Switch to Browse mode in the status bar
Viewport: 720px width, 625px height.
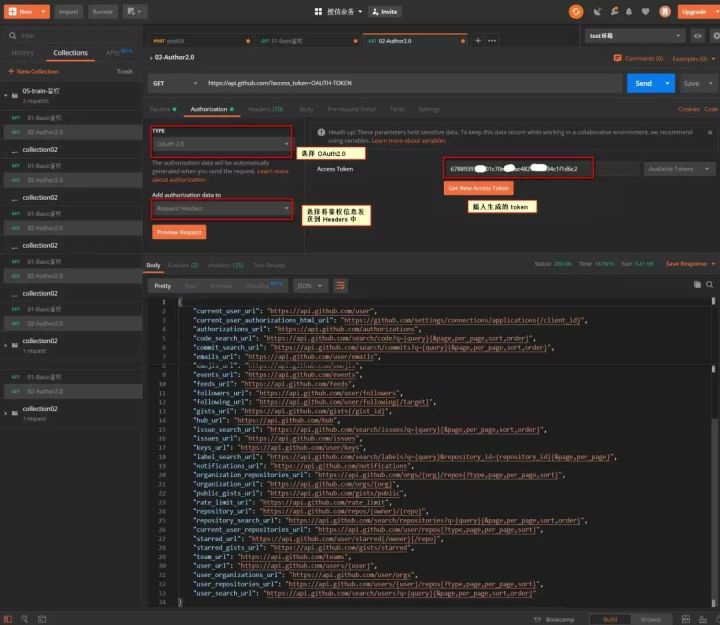click(x=651, y=619)
